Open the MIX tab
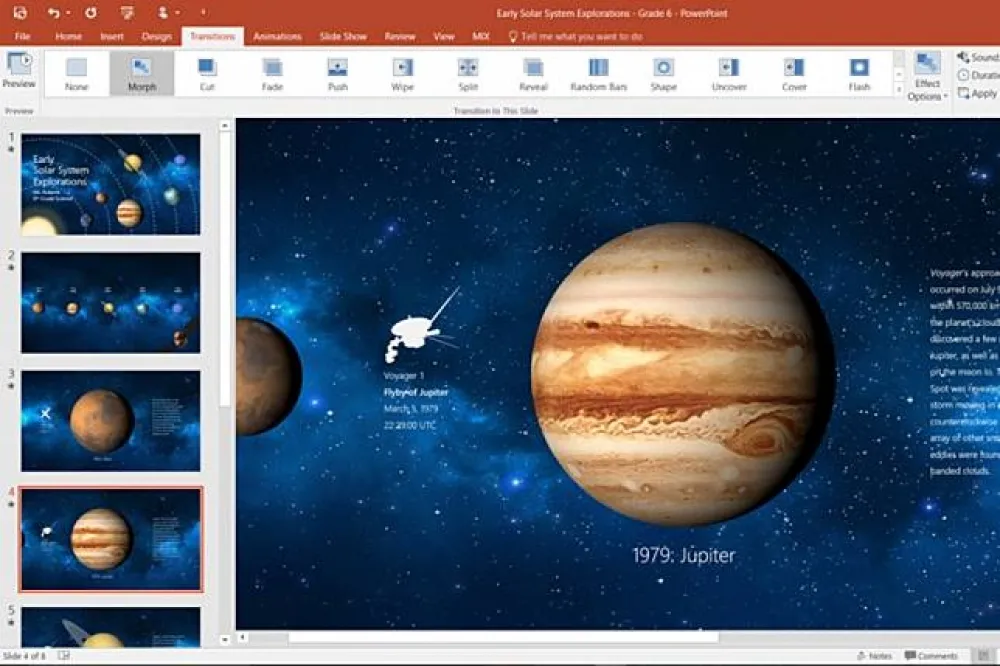Viewport: 1000px width, 666px height. 481,36
